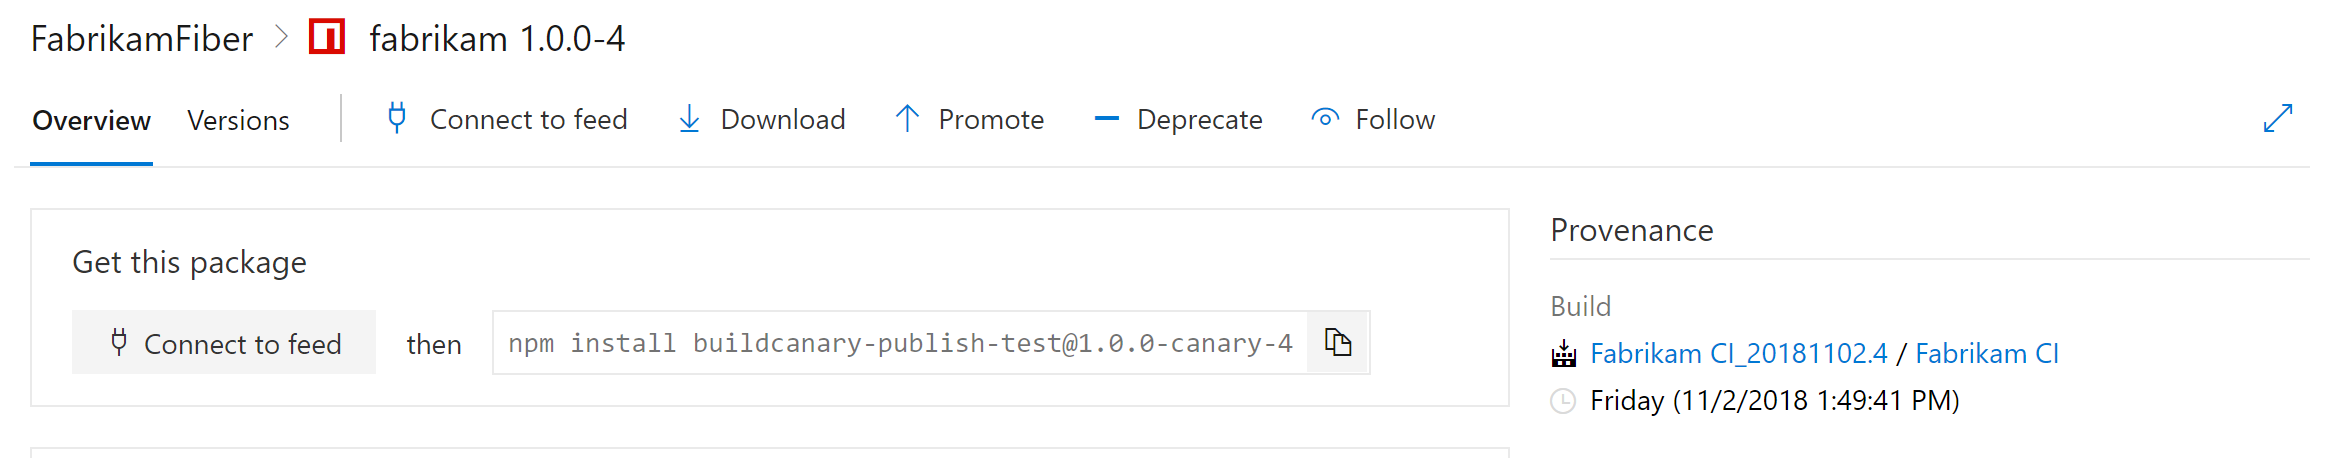Click the Promote up-arrow icon

(x=907, y=119)
